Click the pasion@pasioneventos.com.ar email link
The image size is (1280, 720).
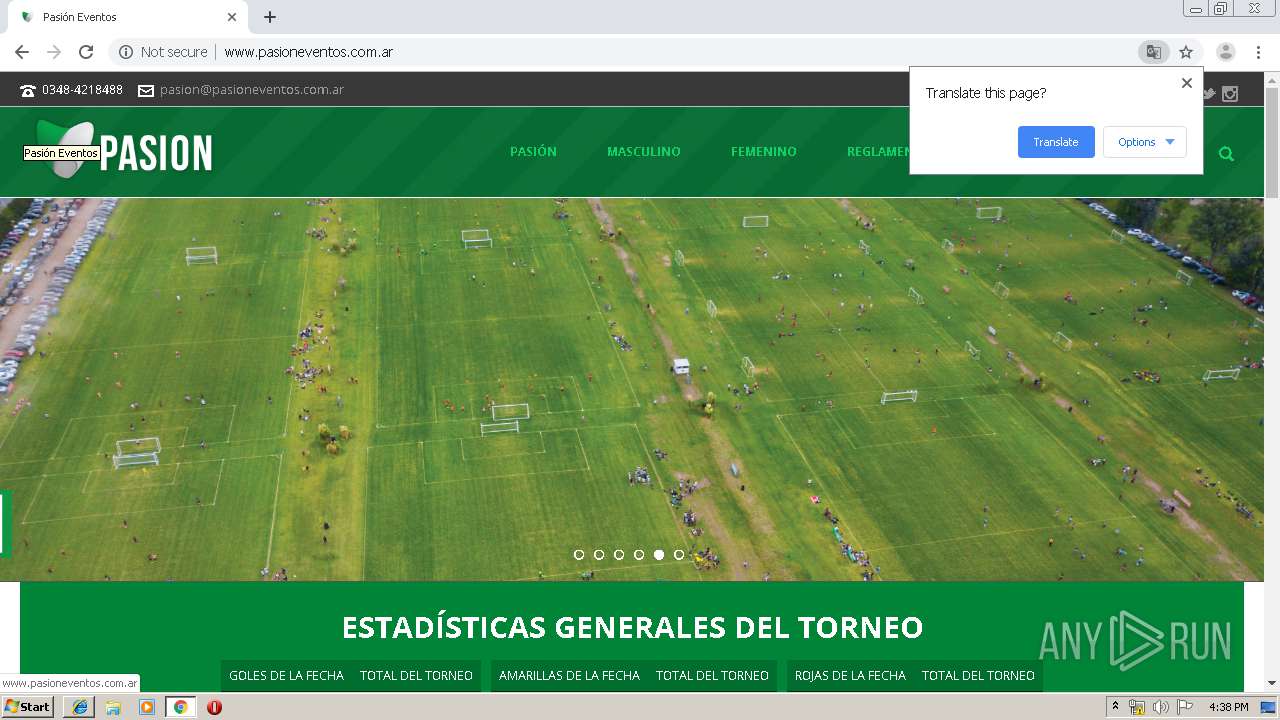pyautogui.click(x=252, y=90)
